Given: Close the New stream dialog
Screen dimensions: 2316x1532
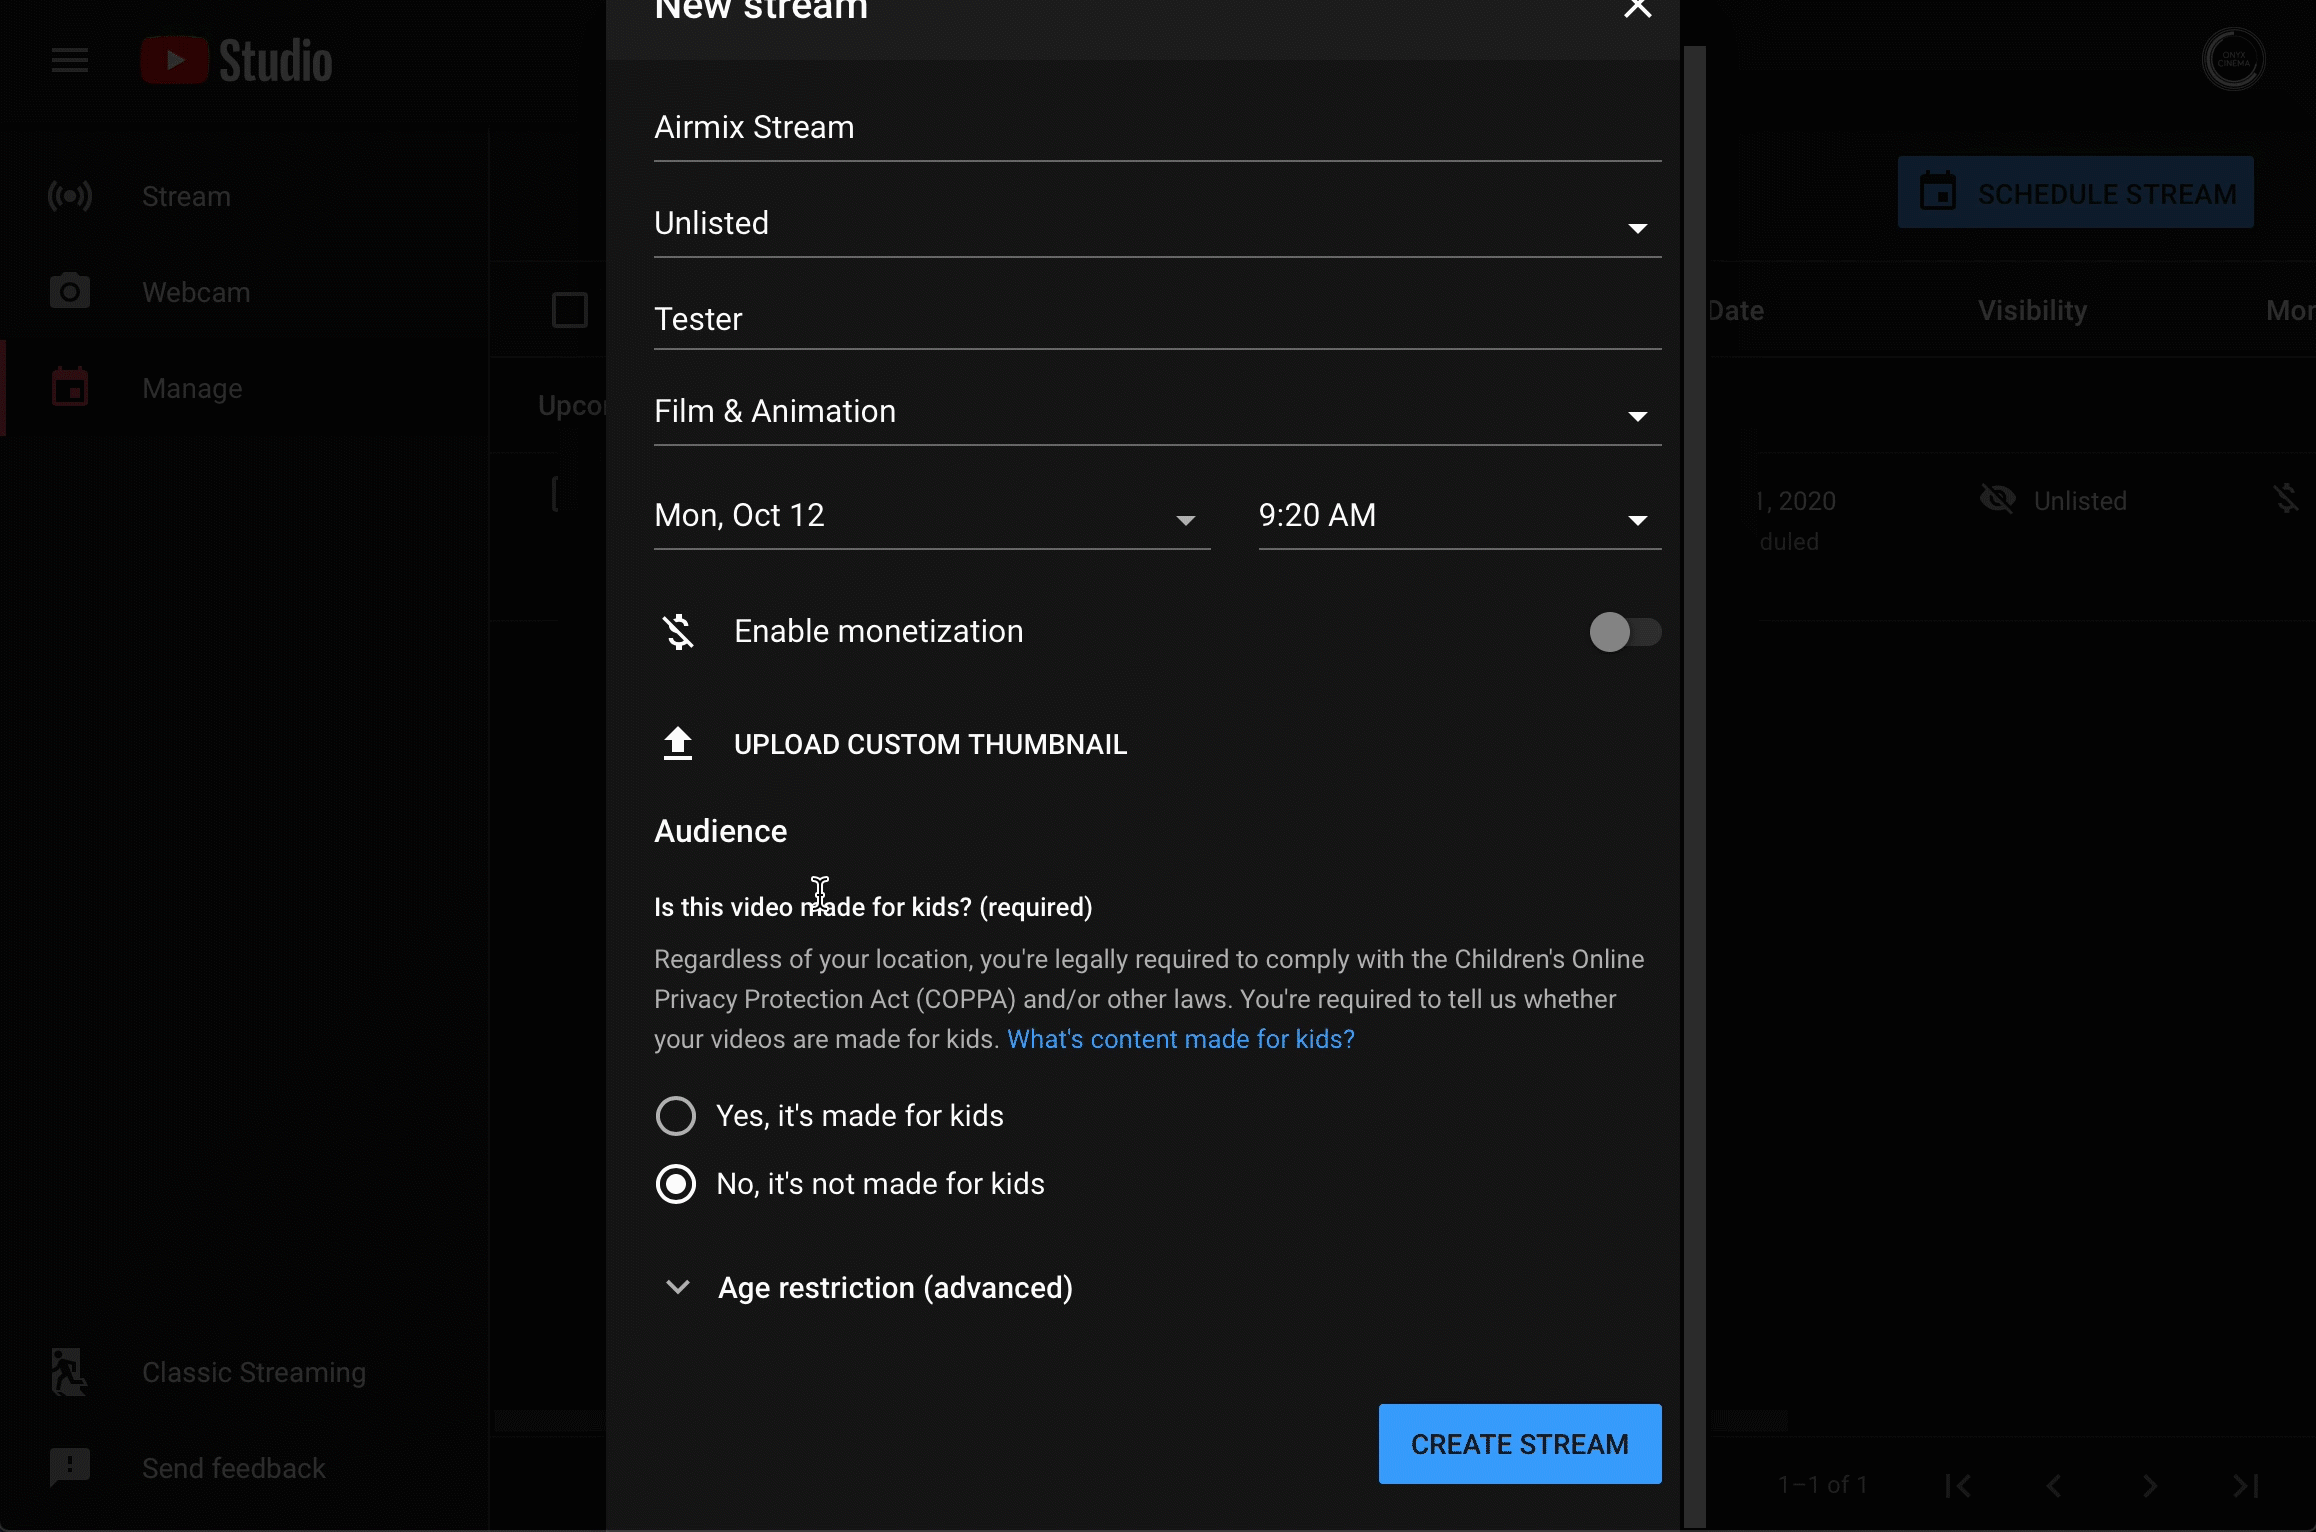Looking at the screenshot, I should point(1637,10).
